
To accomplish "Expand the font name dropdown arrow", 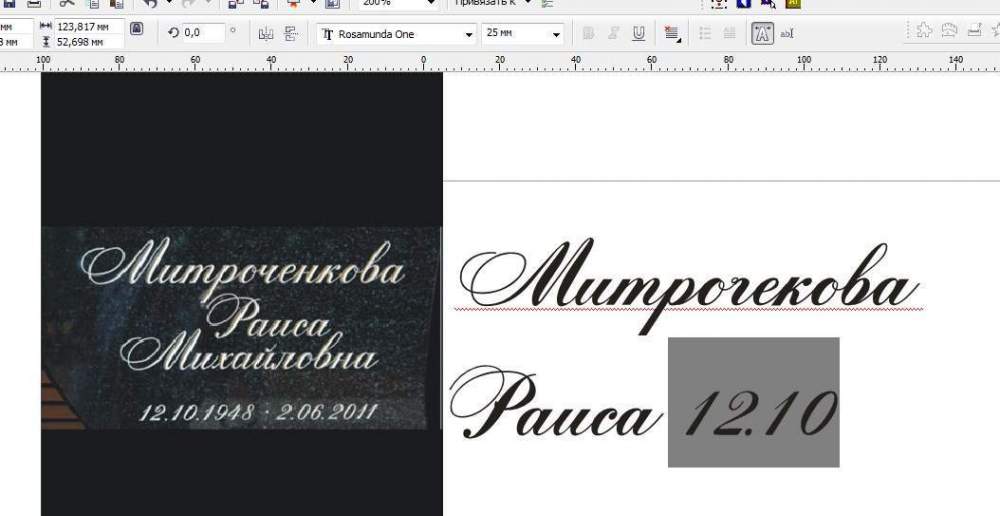I will point(469,34).
